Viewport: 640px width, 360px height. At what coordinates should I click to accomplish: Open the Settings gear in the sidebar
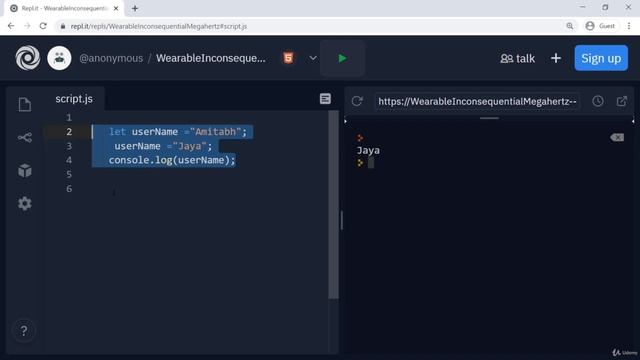[x=24, y=203]
